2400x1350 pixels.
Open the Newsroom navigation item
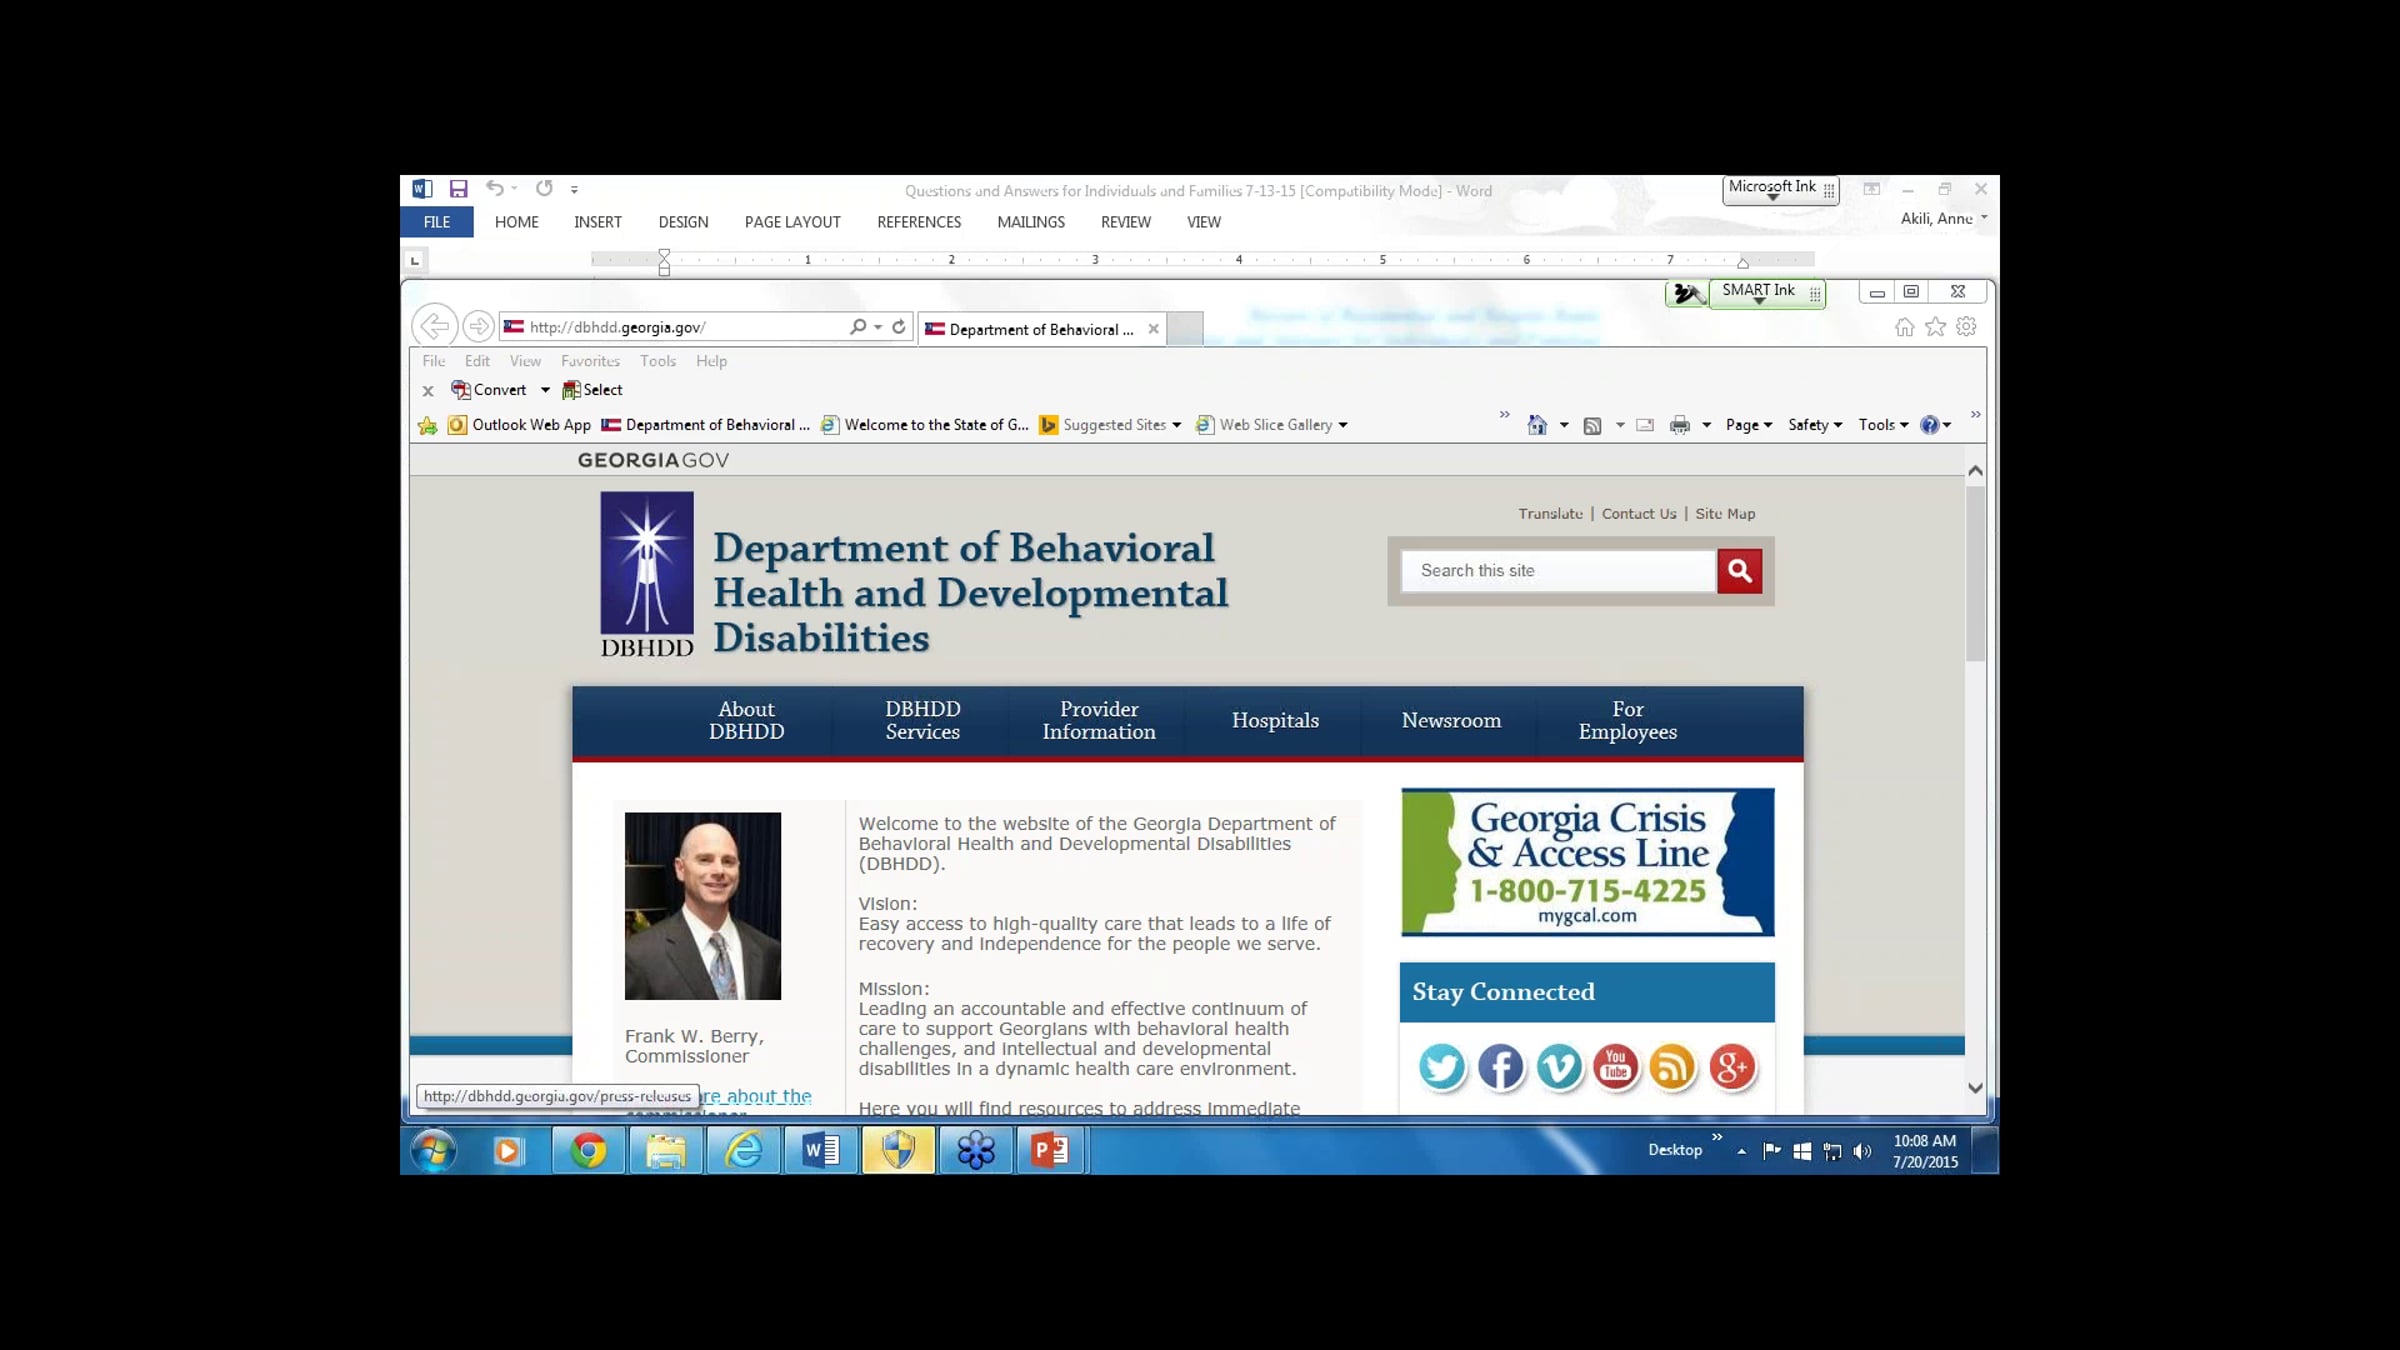coord(1451,721)
